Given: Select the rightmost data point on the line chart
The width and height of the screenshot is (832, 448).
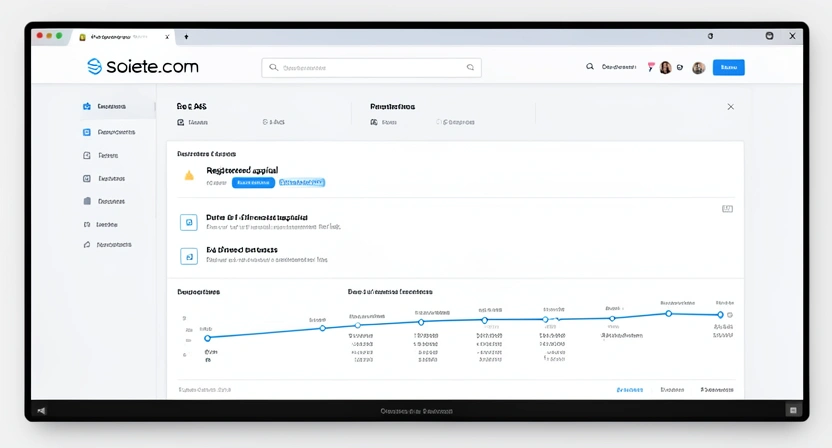Looking at the screenshot, I should [x=720, y=315].
